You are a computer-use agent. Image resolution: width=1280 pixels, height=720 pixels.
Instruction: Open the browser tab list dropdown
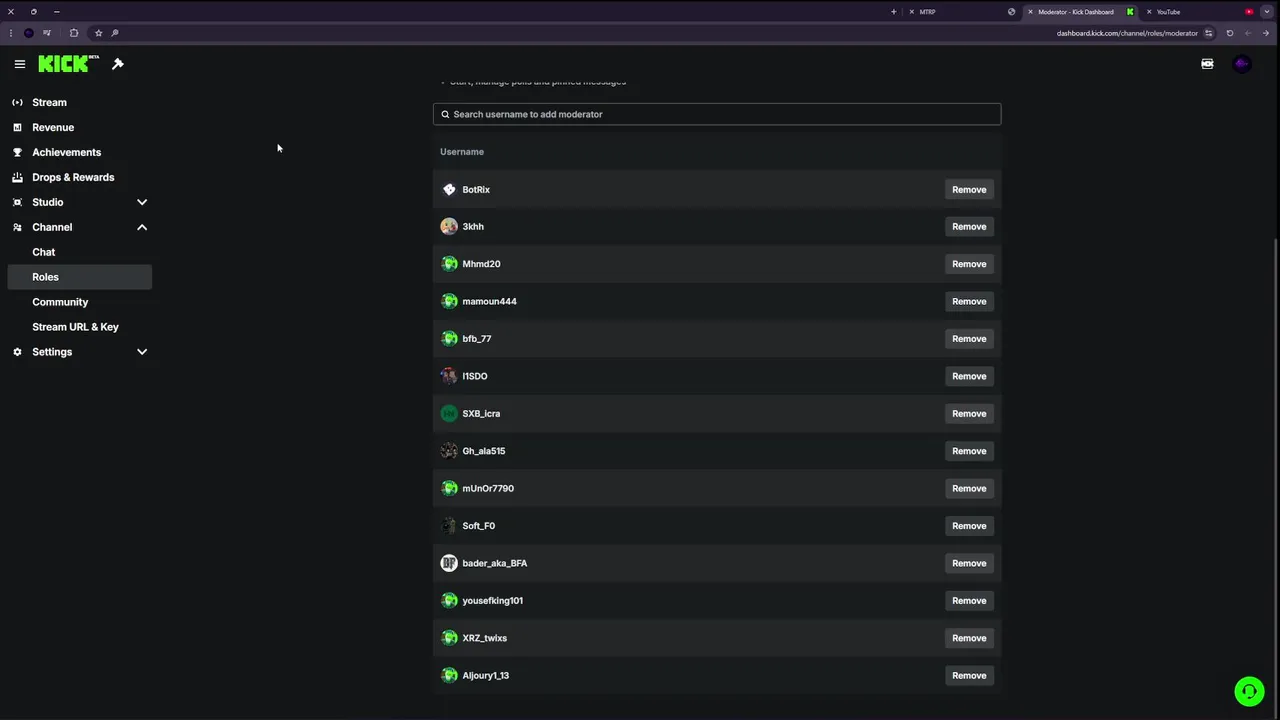pos(1267,12)
